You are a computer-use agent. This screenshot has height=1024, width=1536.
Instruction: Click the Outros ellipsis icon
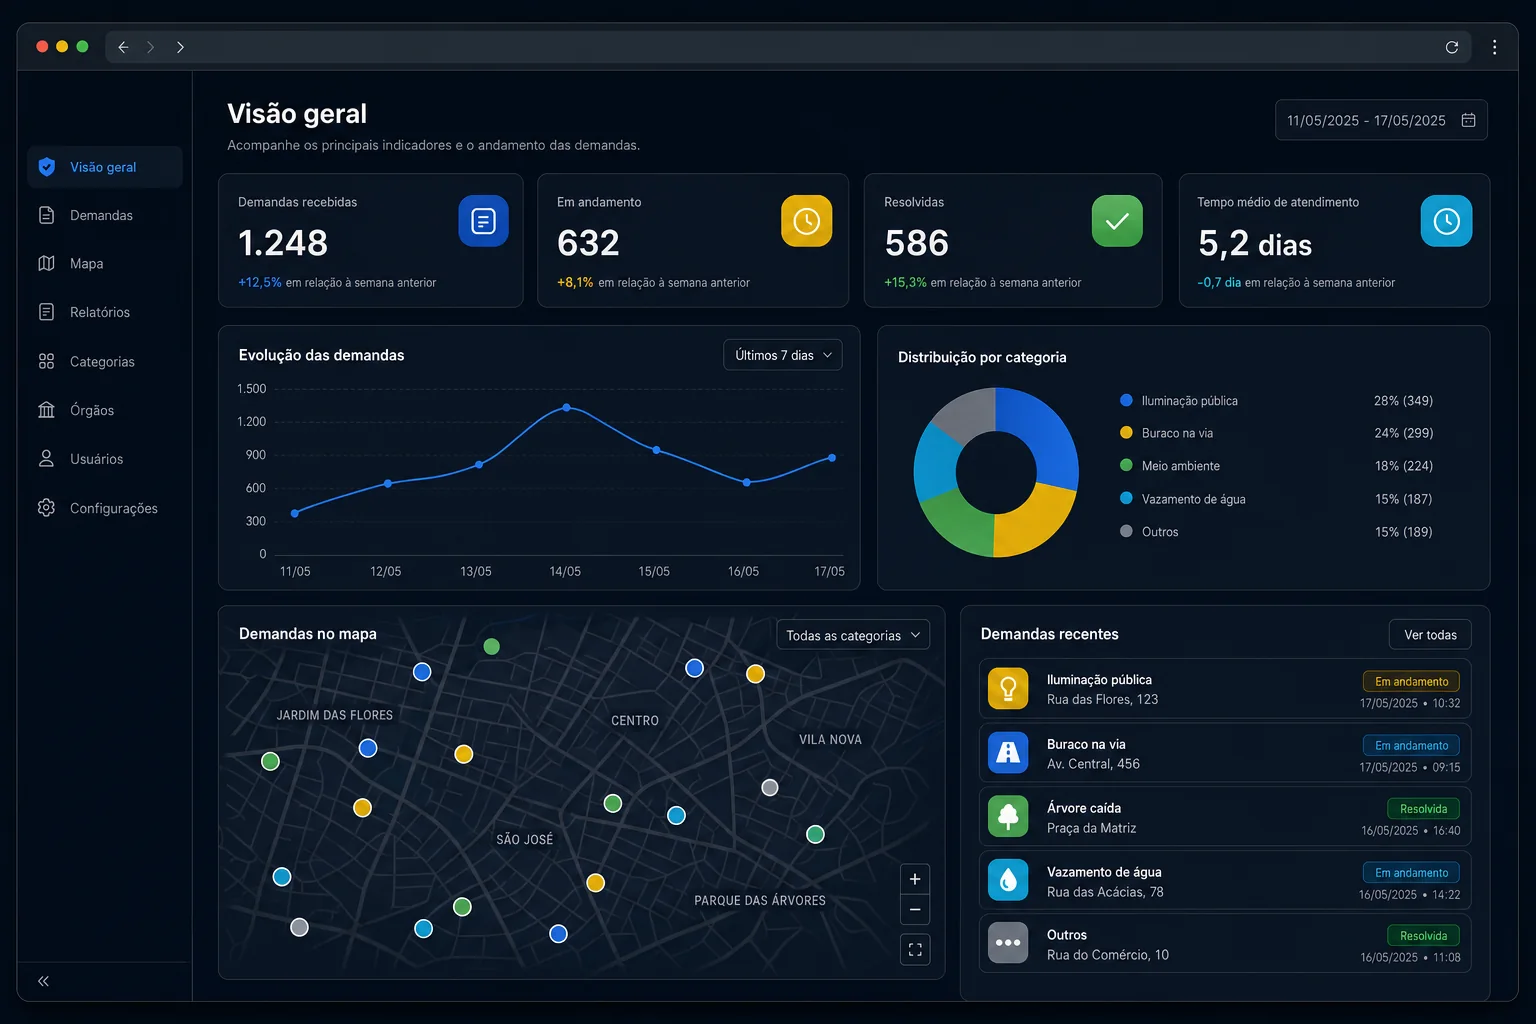click(x=1008, y=943)
